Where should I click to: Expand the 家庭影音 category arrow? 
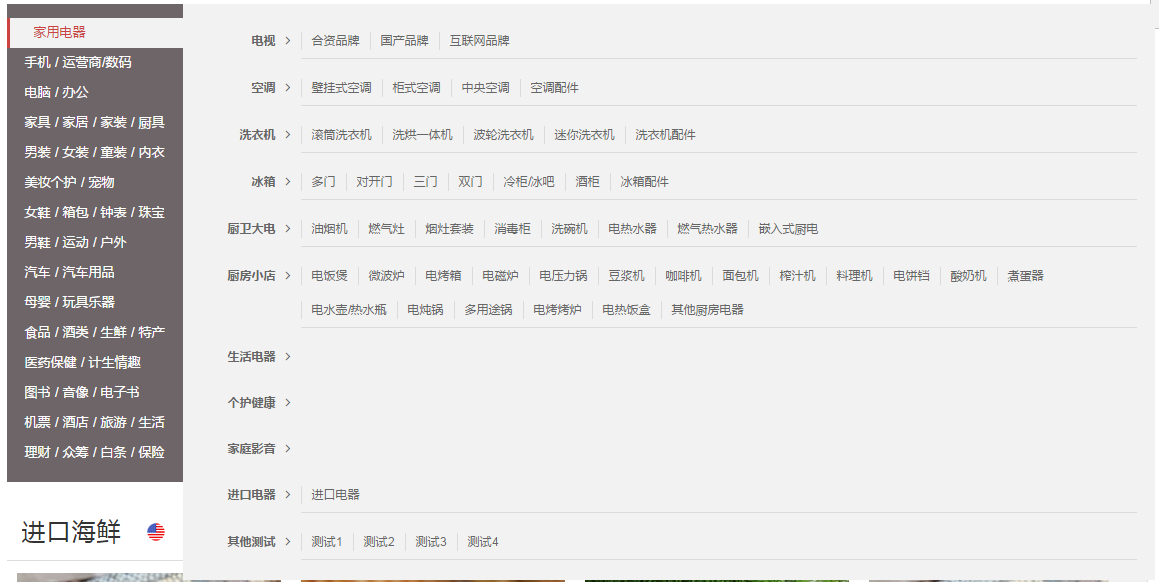[x=288, y=448]
